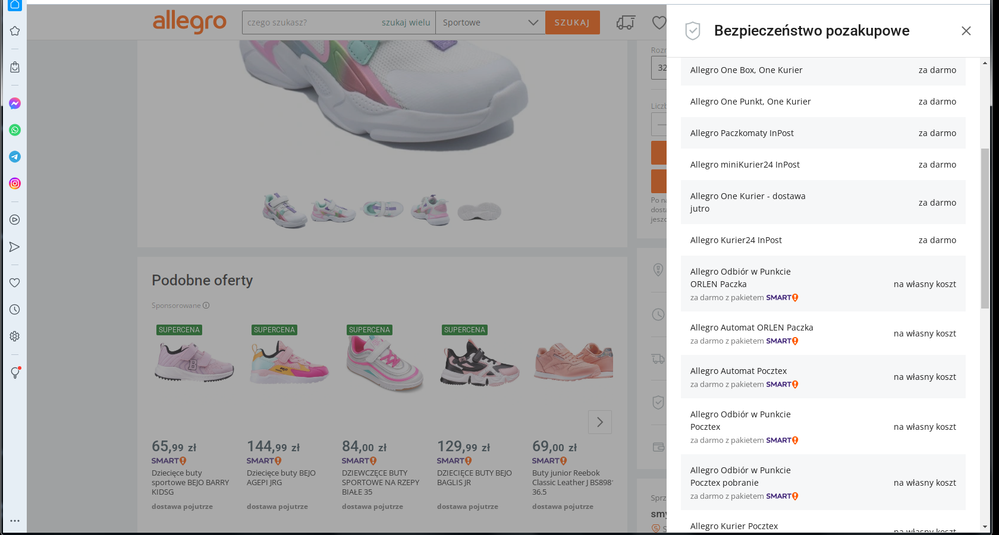Select fourth shoe thumbnail in gallery
The image size is (999, 535).
coord(431,210)
